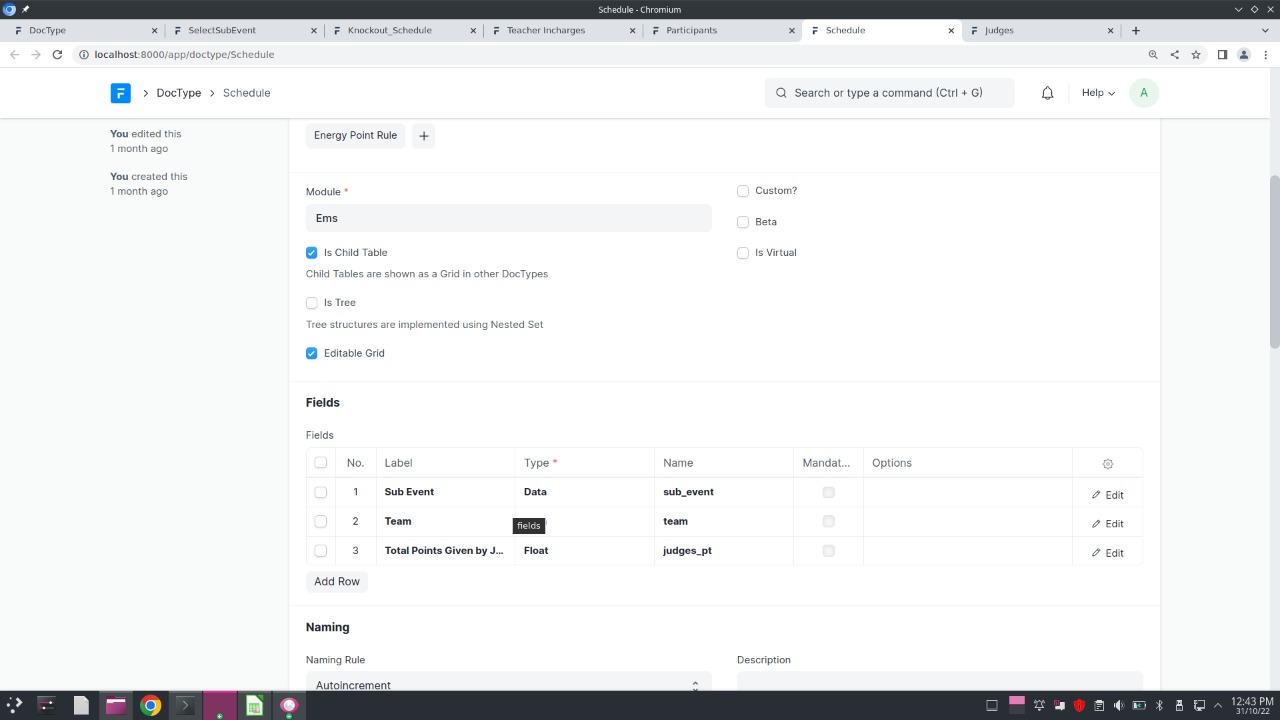The image size is (1280, 720).
Task: Open the Energy Point Rule link
Action: tap(355, 136)
